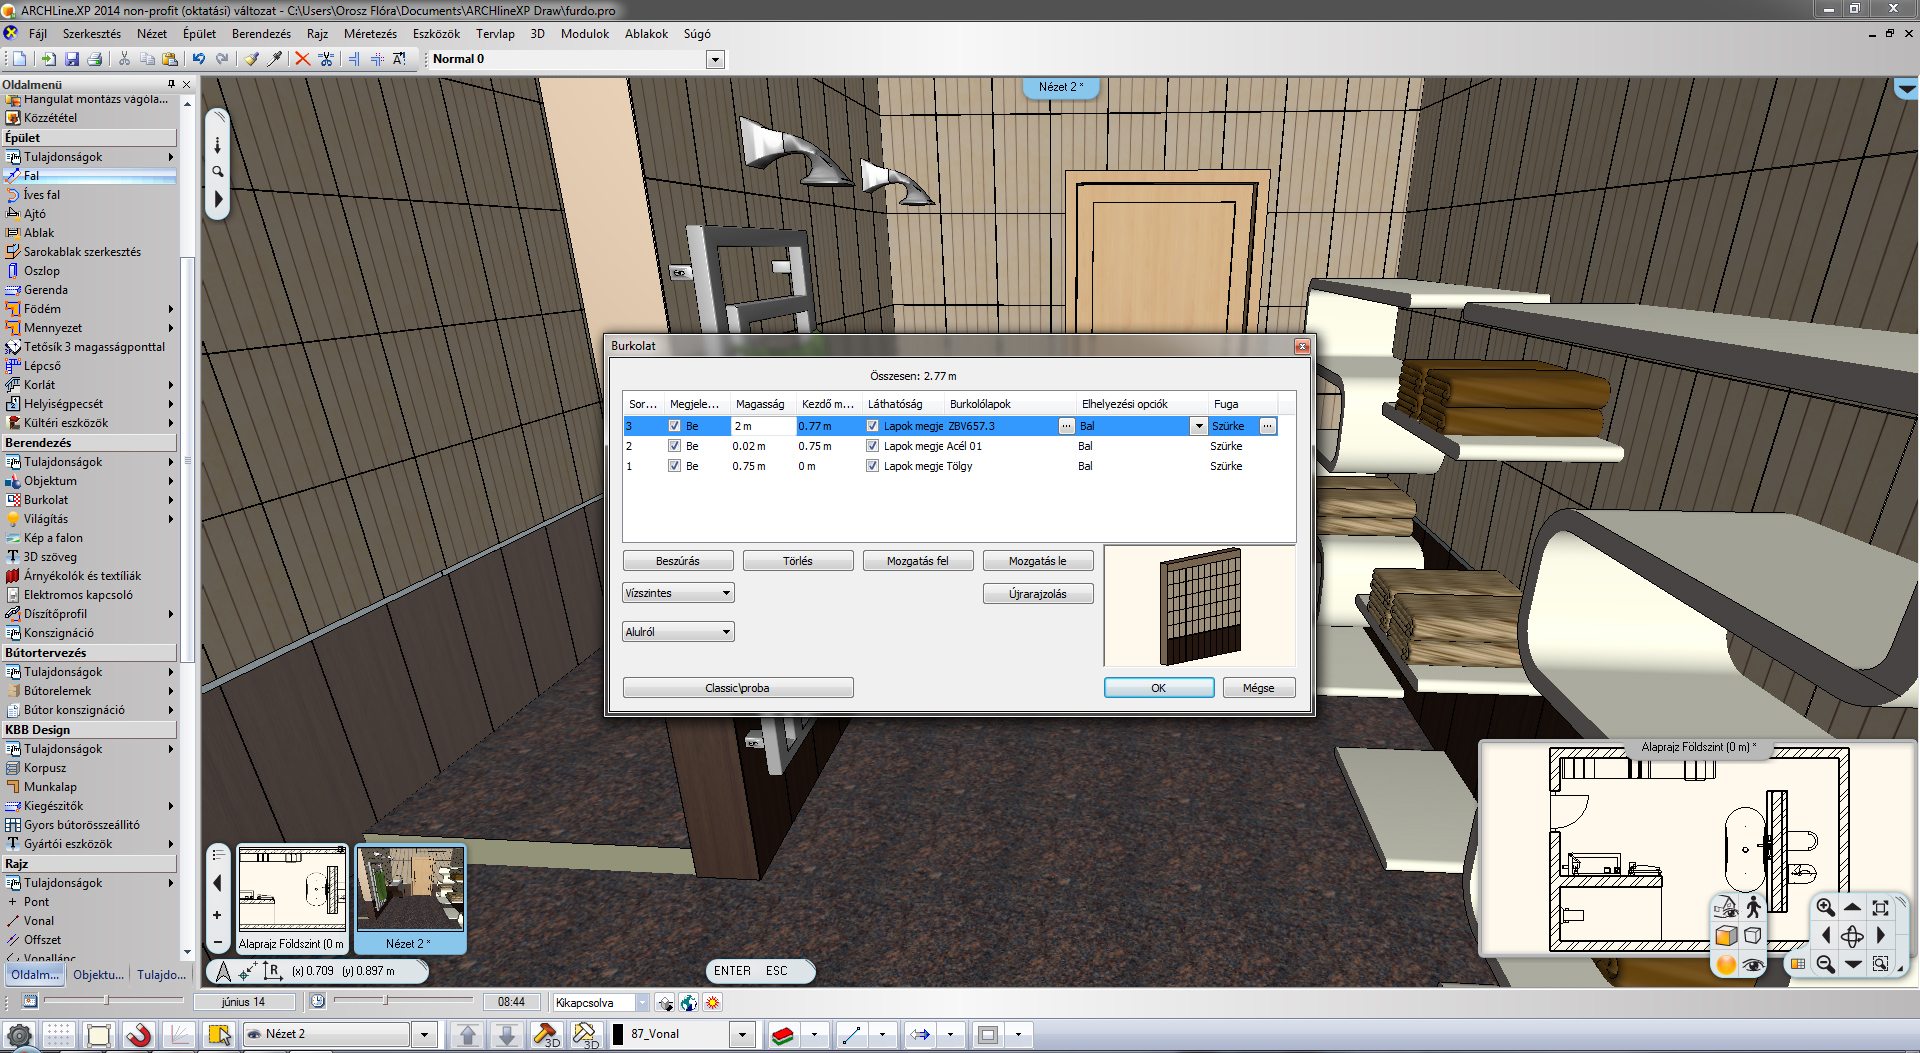Open the Alulról dropdown
The width and height of the screenshot is (1920, 1053).
678,632
